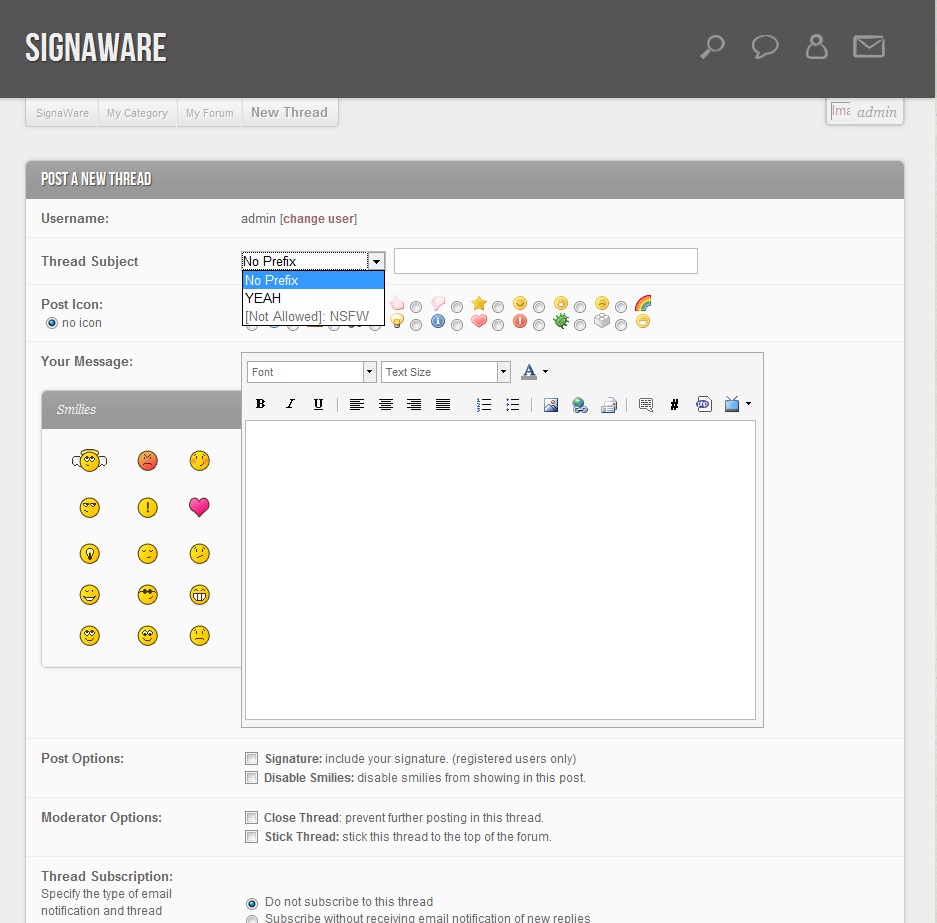
Task: Insert code with the hash icon
Action: point(674,405)
